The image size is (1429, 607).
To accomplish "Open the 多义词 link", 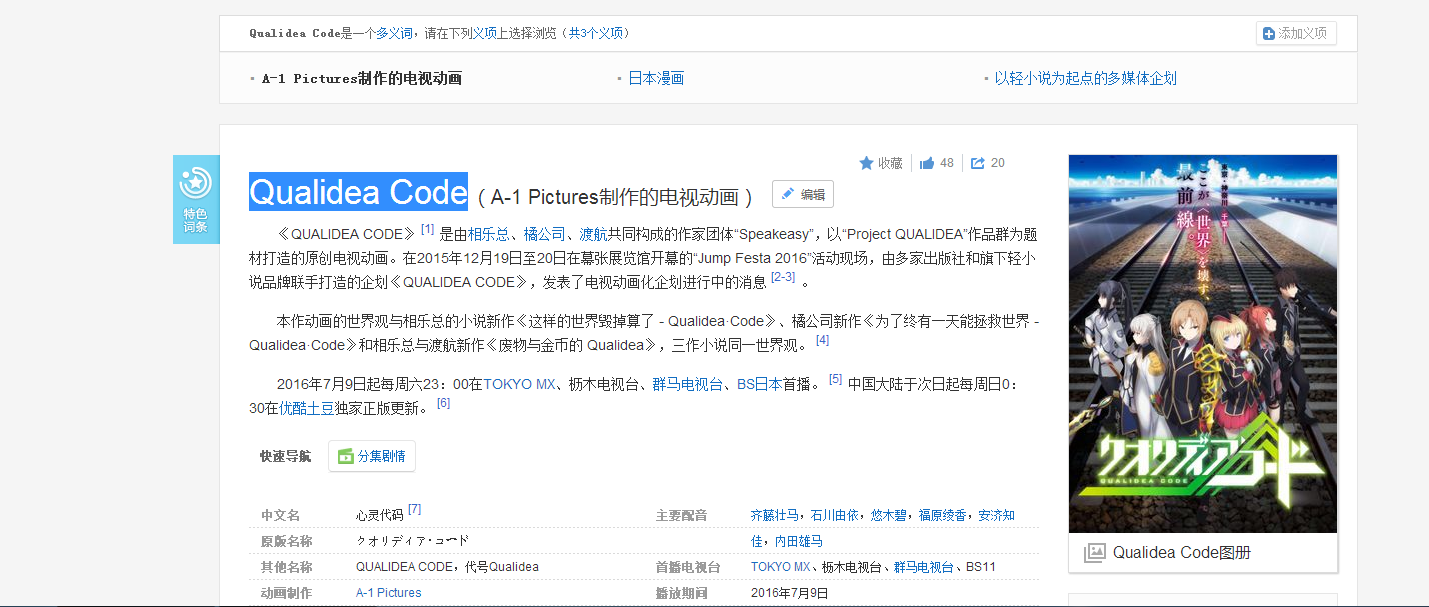I will click(394, 33).
